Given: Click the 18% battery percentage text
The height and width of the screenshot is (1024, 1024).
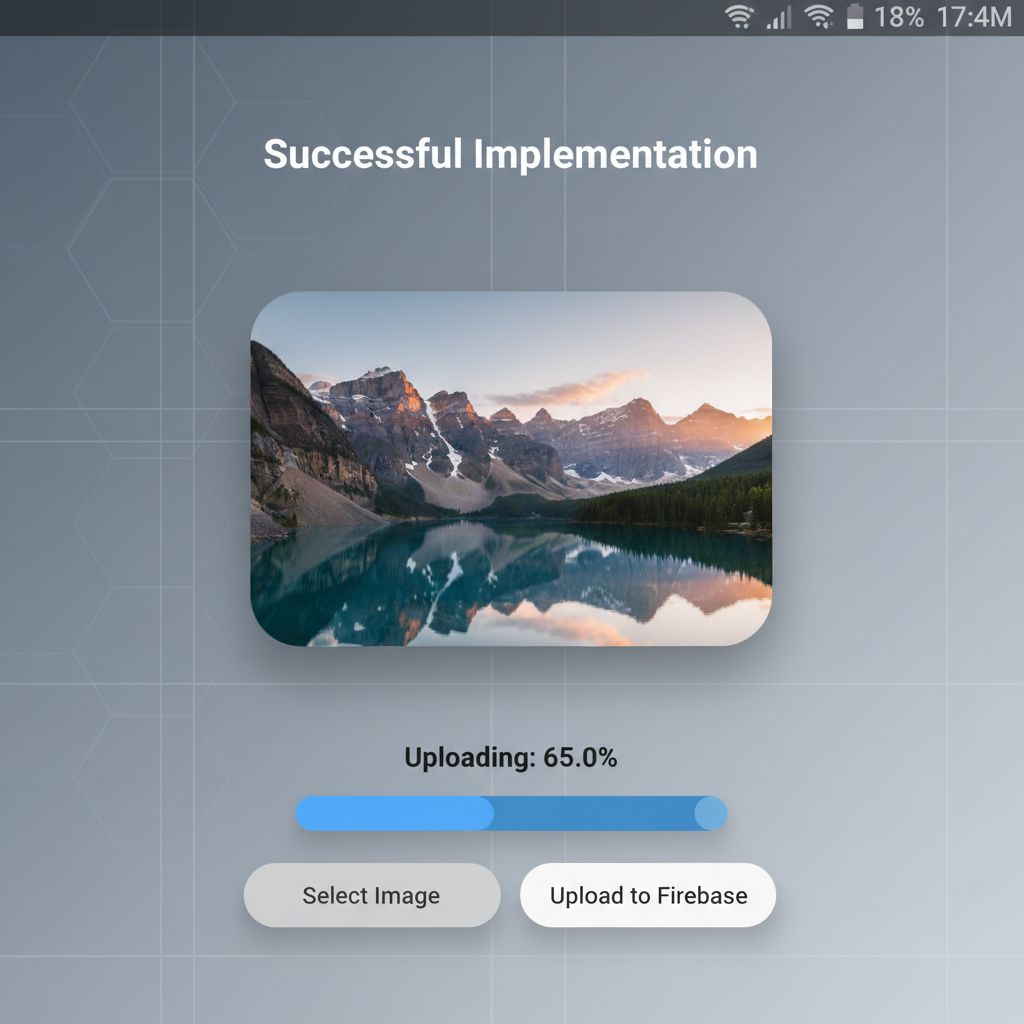Looking at the screenshot, I should (899, 17).
